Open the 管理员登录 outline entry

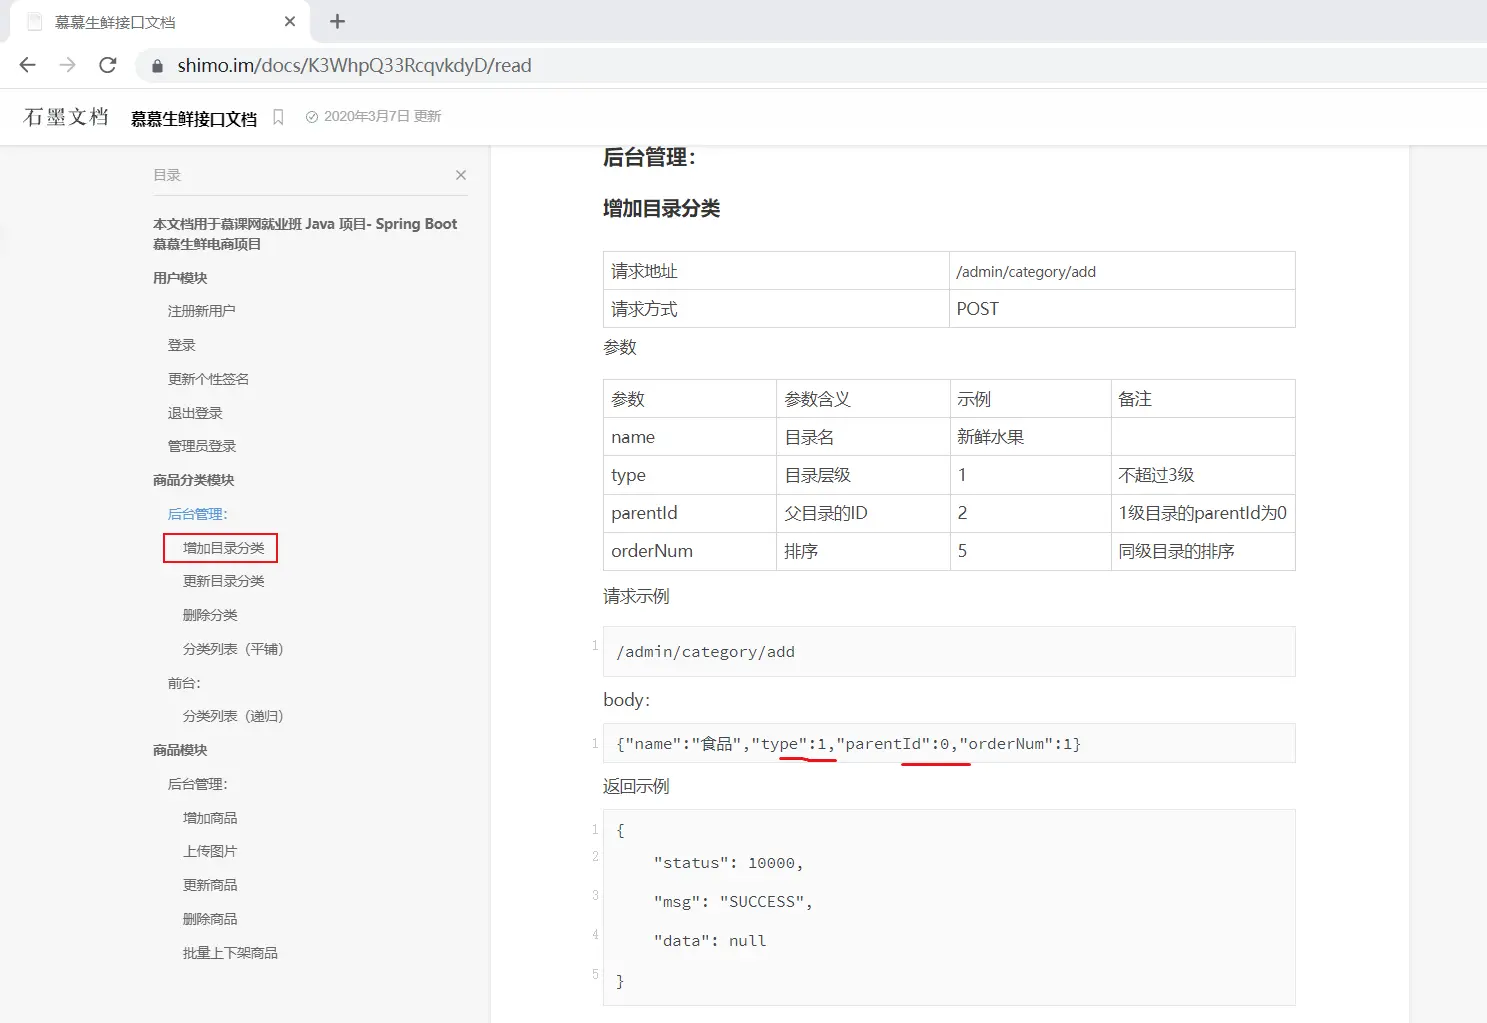tap(201, 446)
